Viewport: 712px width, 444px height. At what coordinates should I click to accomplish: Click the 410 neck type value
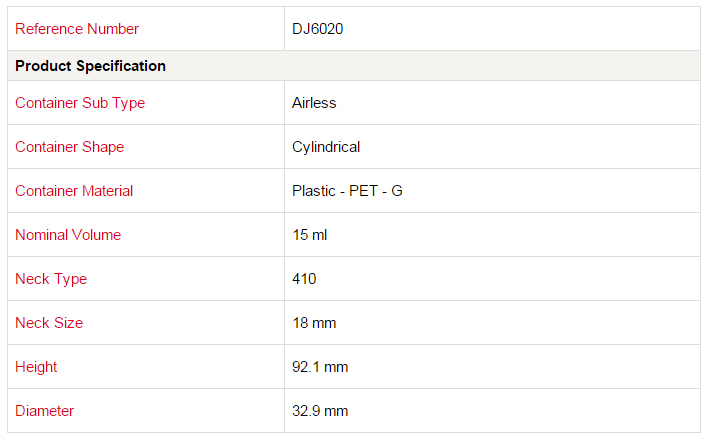(x=304, y=279)
